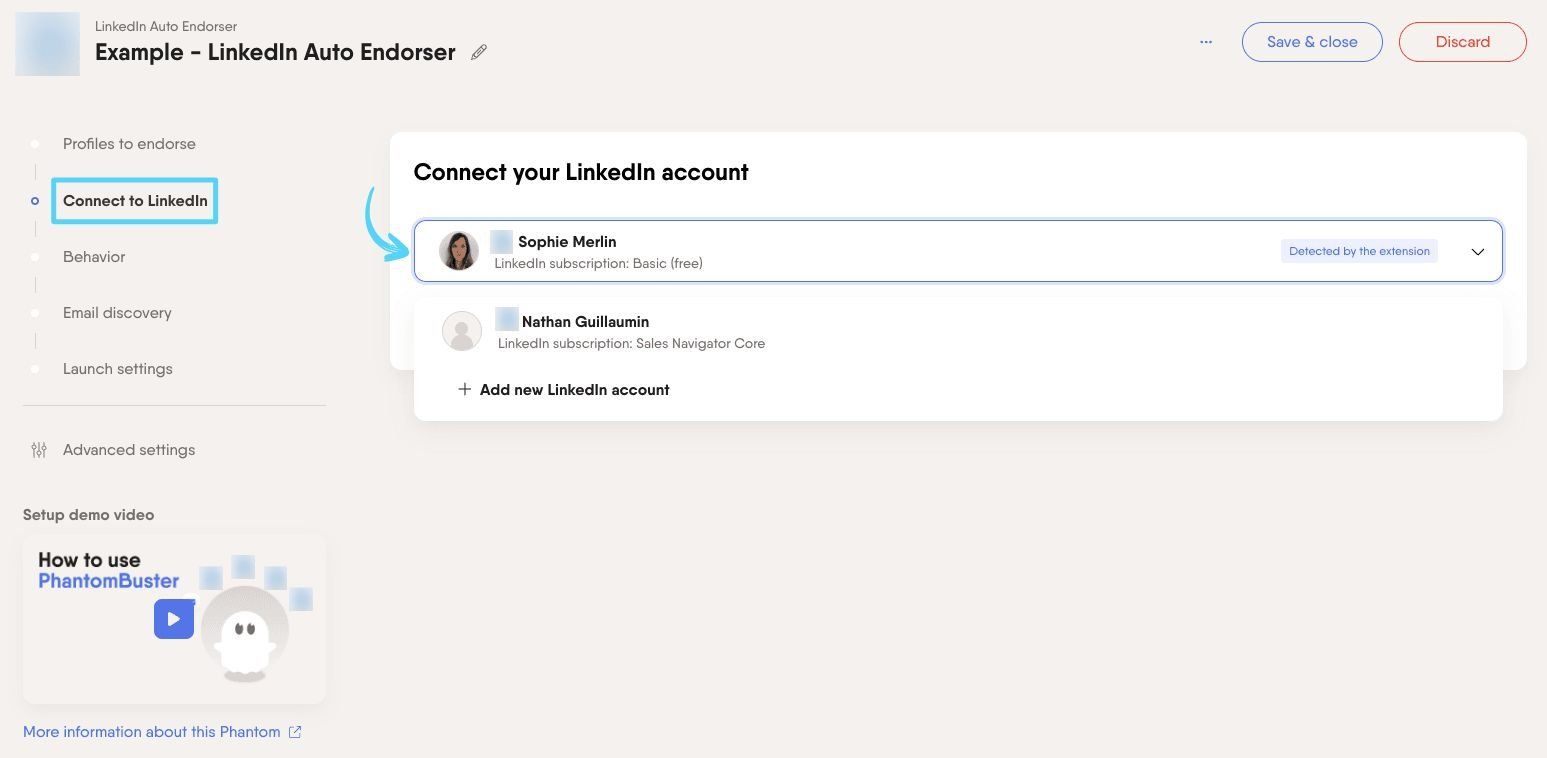The height and width of the screenshot is (758, 1547).
Task: Collapse the LinkedIn account dropdown chevron
Action: 1477,252
